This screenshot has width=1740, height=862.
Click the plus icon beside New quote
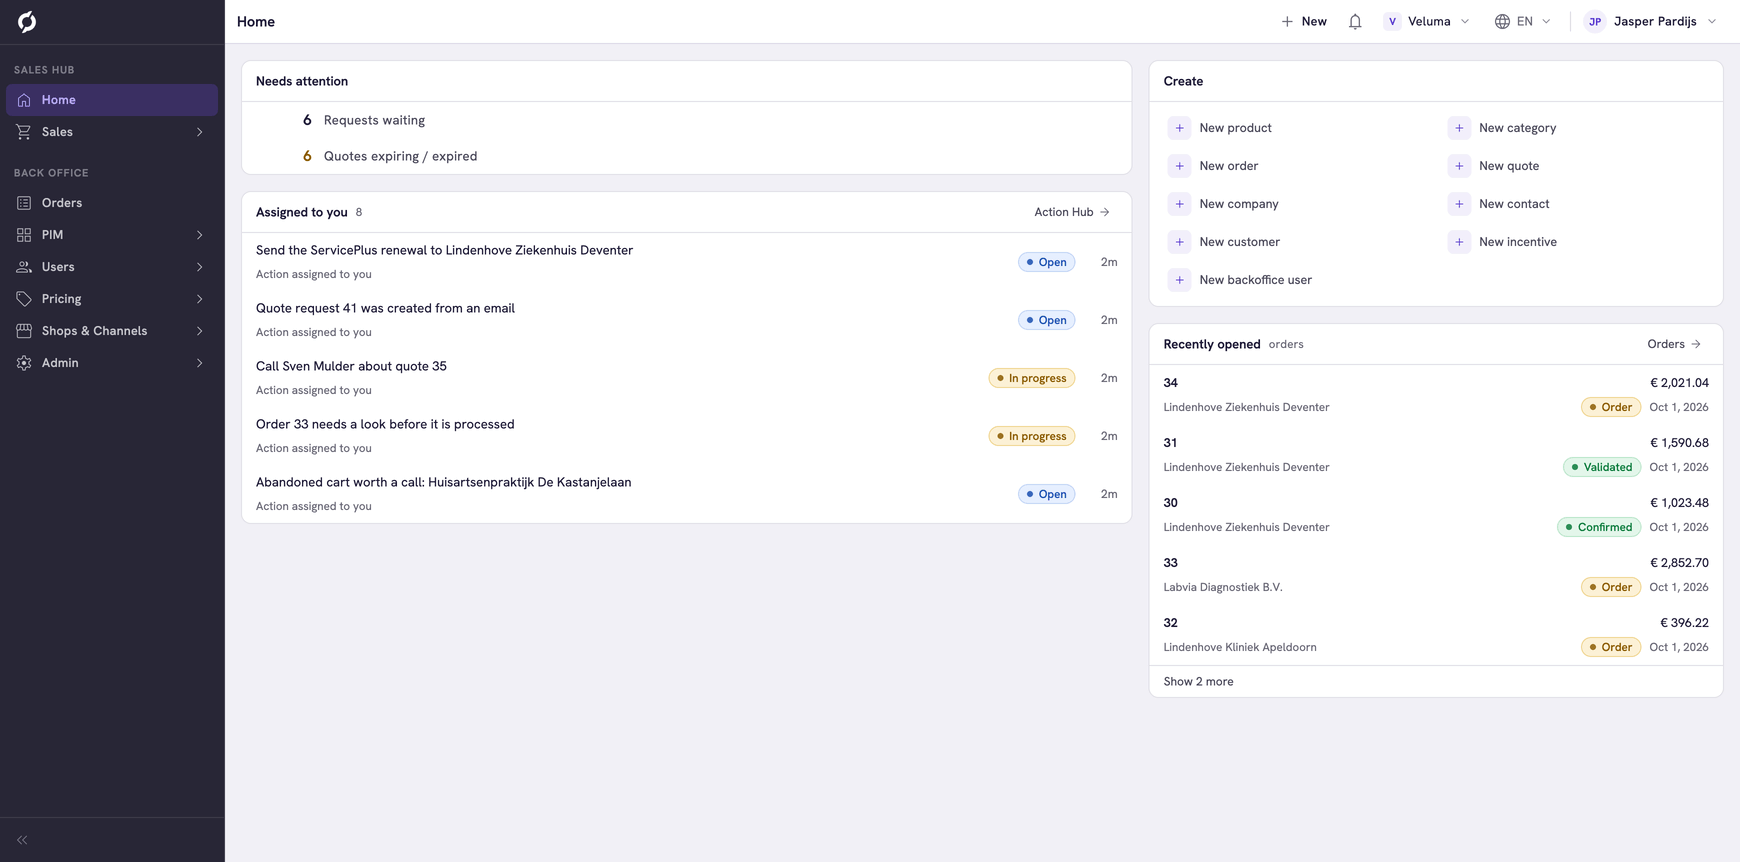pyautogui.click(x=1459, y=166)
